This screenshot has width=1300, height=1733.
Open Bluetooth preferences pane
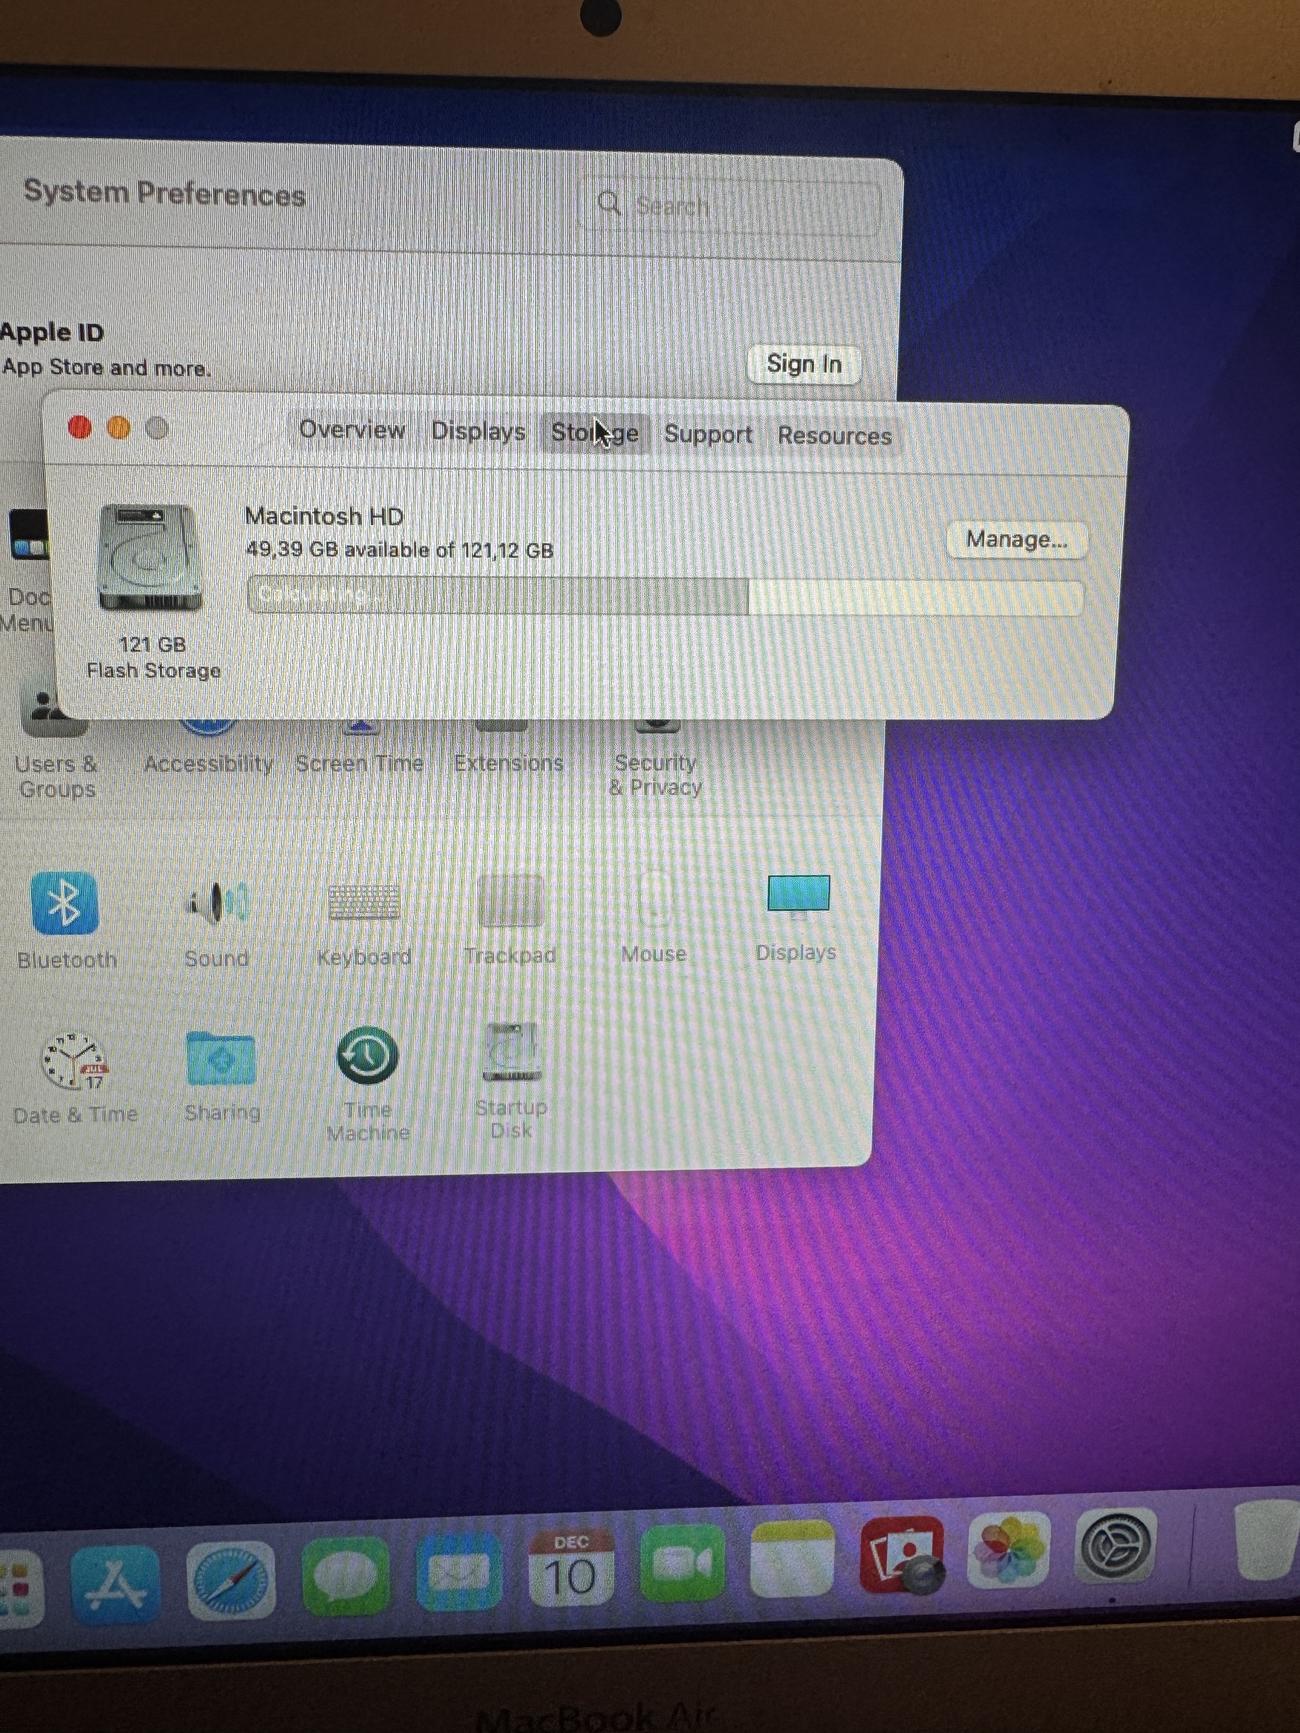coord(64,903)
